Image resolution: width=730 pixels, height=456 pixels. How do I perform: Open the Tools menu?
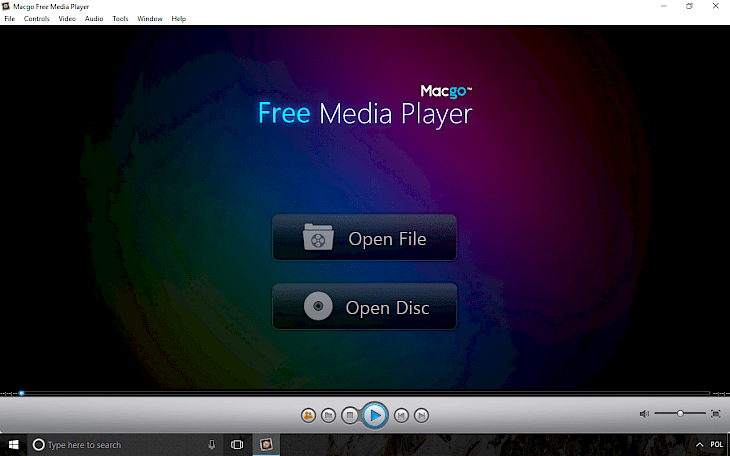tap(120, 19)
